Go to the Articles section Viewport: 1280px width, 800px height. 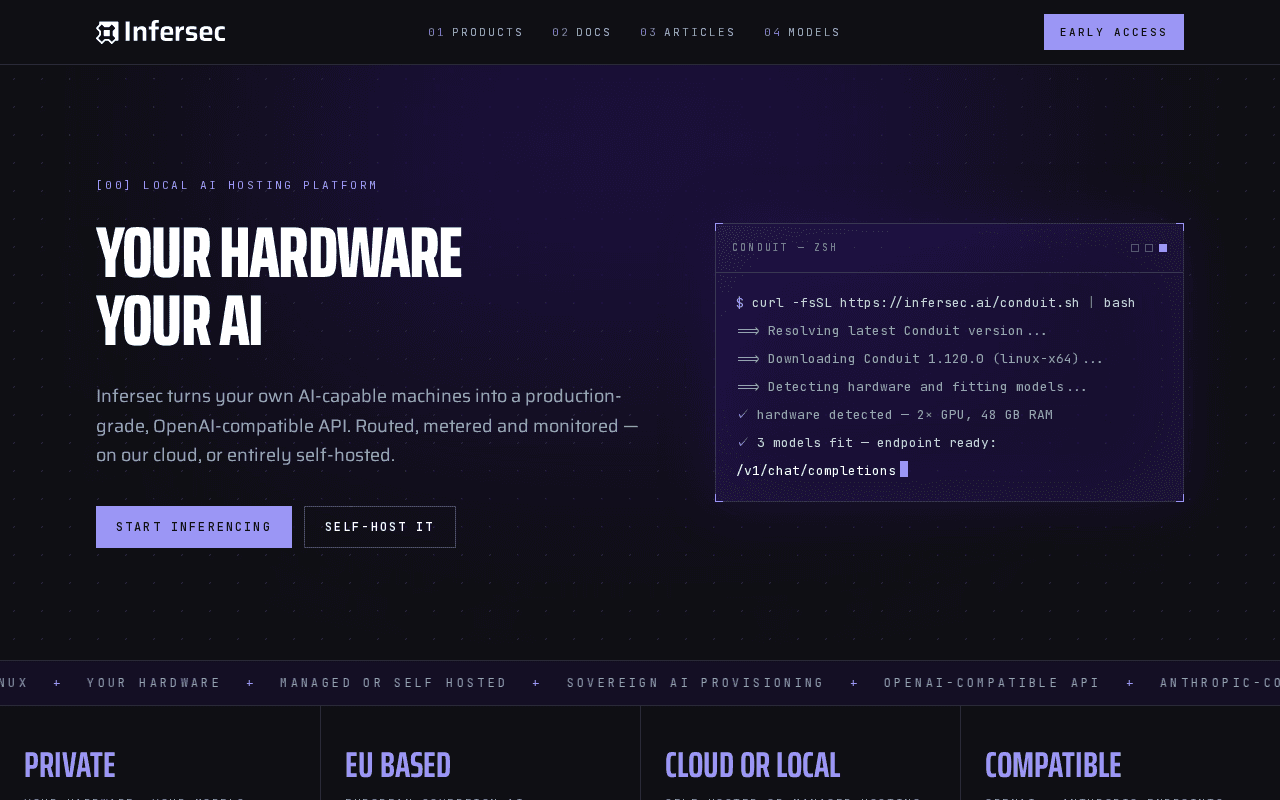click(688, 32)
